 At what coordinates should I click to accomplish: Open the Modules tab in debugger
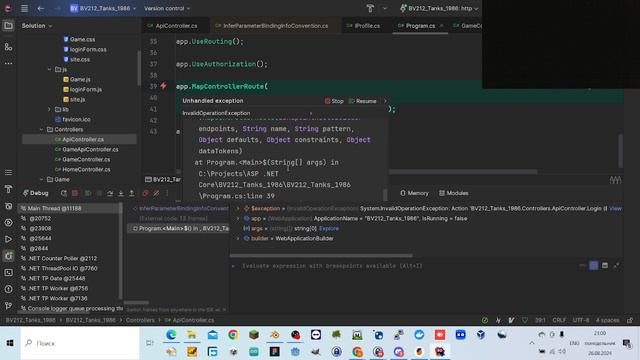tap(453, 193)
